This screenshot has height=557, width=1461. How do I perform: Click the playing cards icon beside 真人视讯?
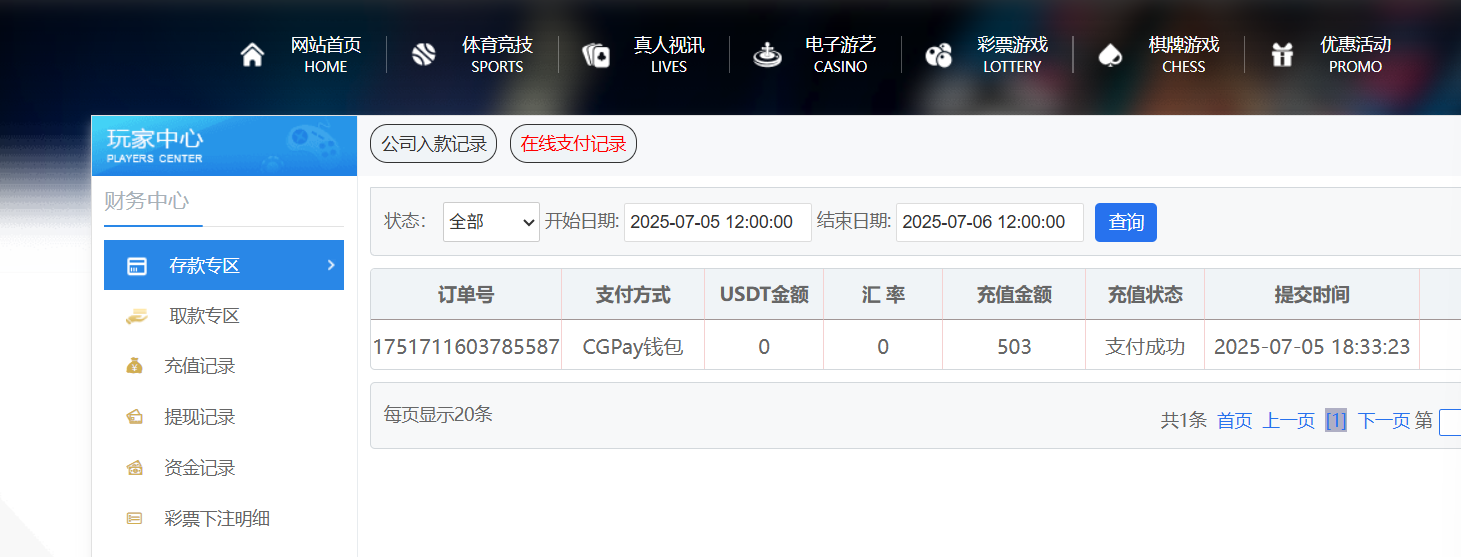point(596,55)
